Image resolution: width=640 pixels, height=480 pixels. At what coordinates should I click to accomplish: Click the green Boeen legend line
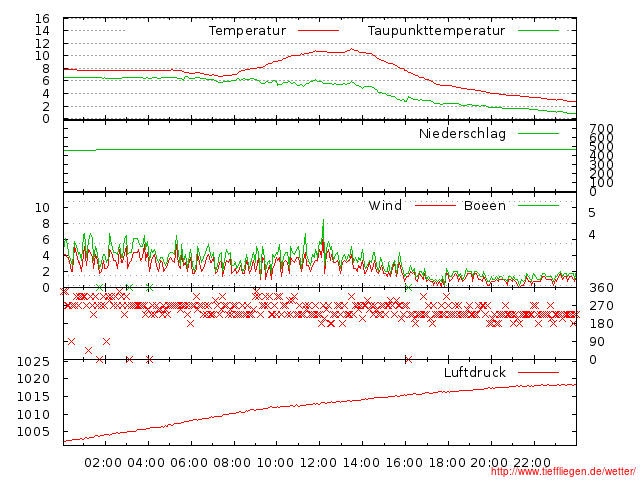(x=538, y=205)
